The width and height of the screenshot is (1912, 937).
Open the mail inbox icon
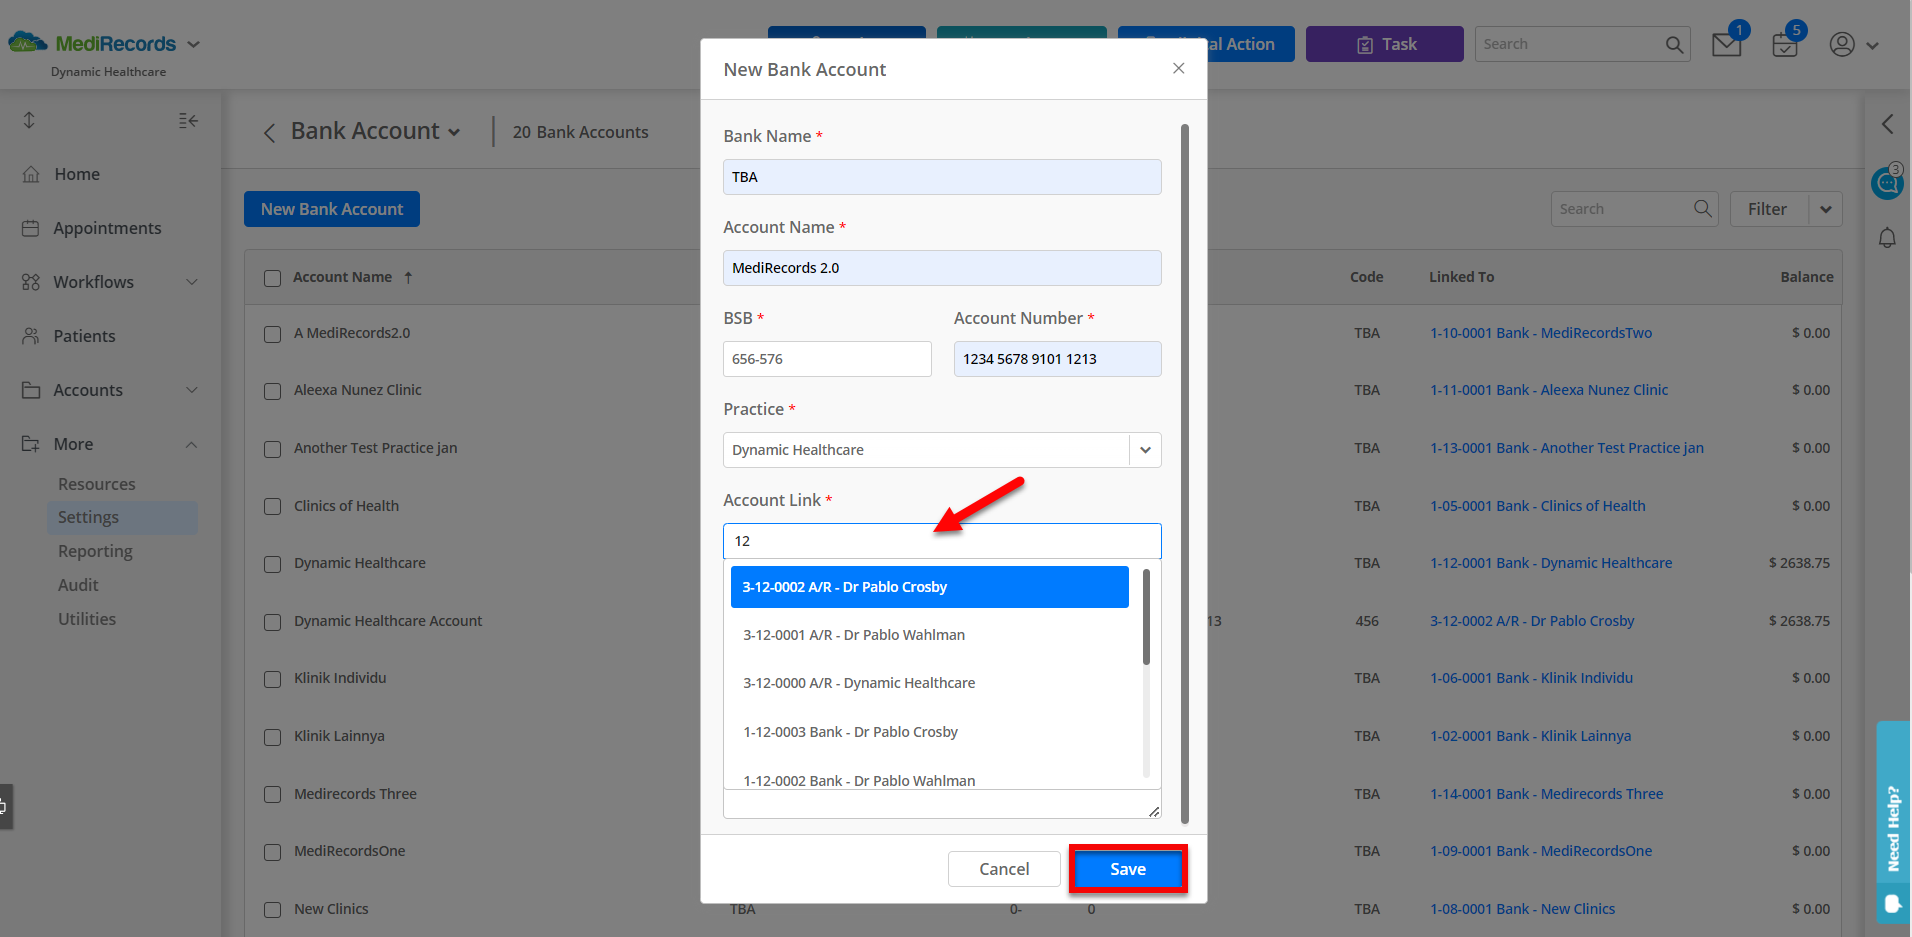pyautogui.click(x=1727, y=44)
